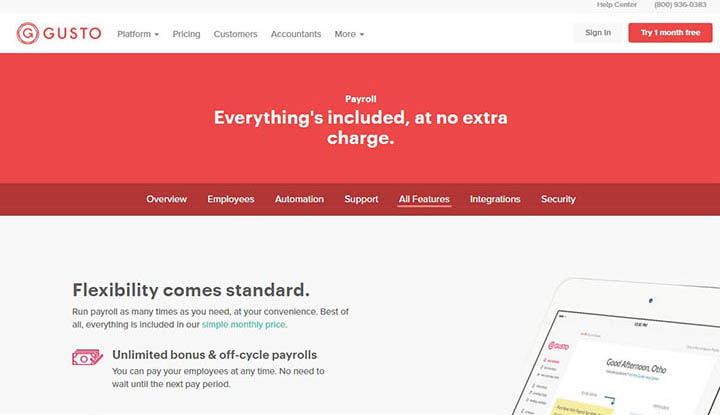Click the Gusto circular G logo icon
This screenshot has height=415, width=720.
point(28,34)
